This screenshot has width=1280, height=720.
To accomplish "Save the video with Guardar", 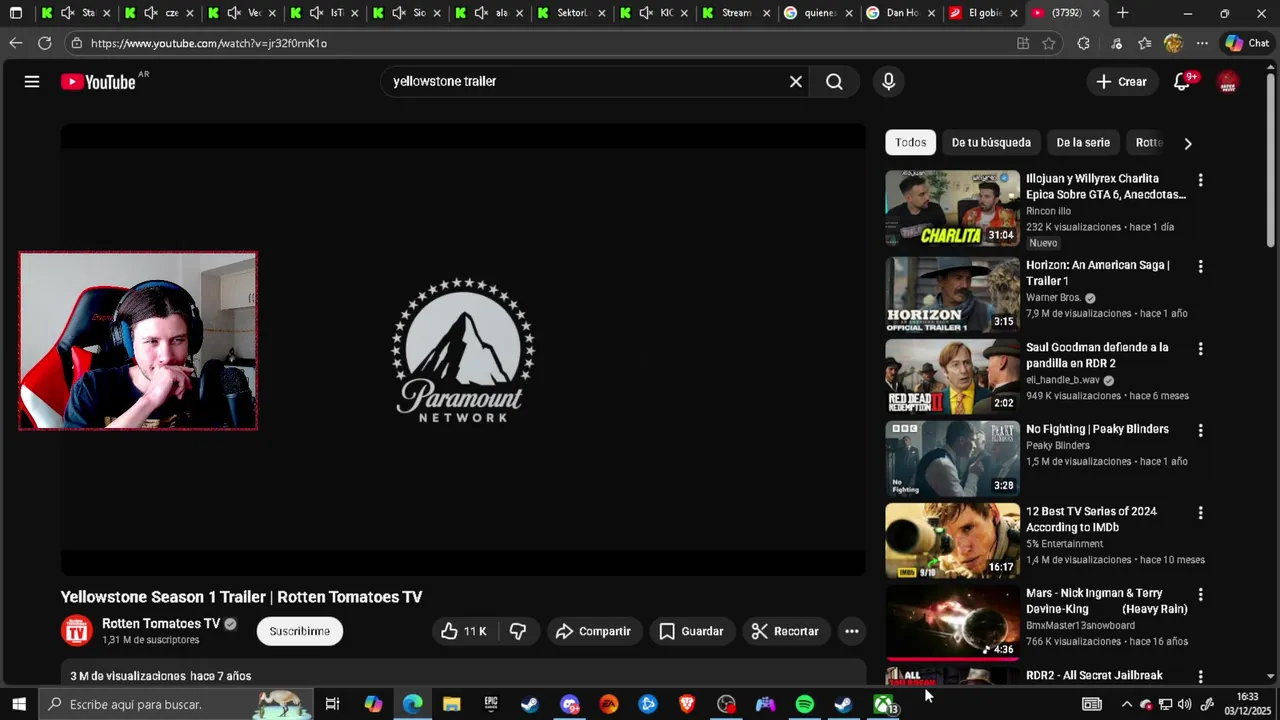I will tap(691, 631).
